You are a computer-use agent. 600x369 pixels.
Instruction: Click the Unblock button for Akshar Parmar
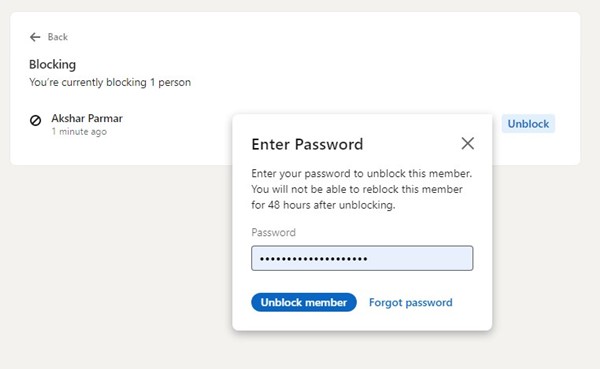528,124
